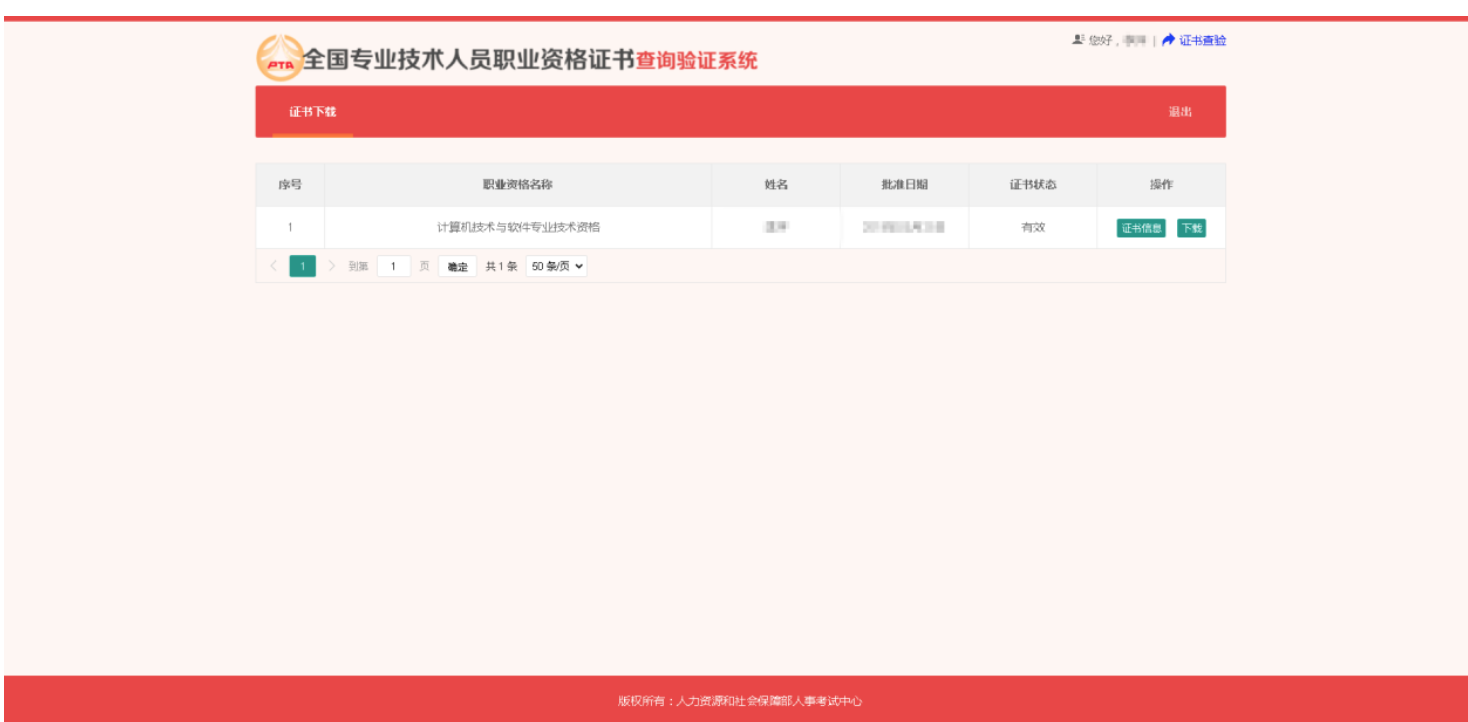The image size is (1468, 722).
Task: Log out using the 退出 item
Action: [1180, 112]
